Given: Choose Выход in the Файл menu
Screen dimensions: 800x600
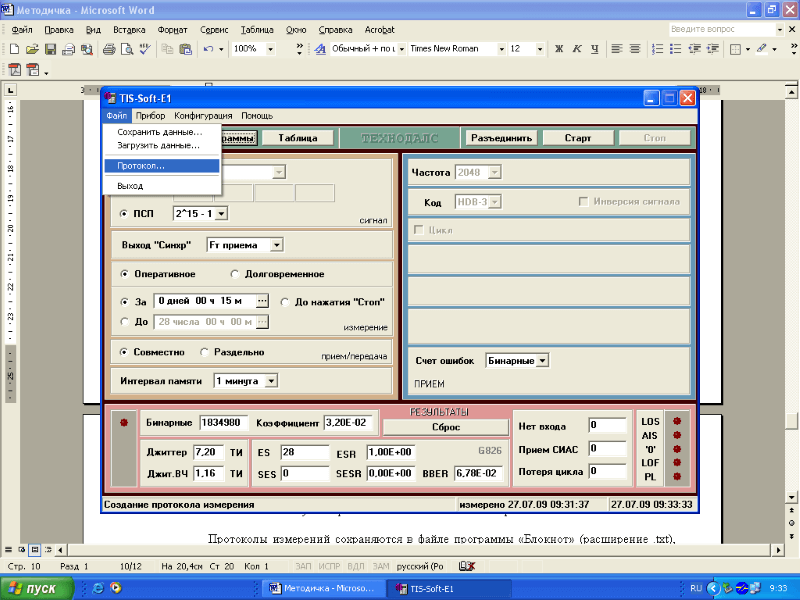Looking at the screenshot, I should (x=162, y=186).
